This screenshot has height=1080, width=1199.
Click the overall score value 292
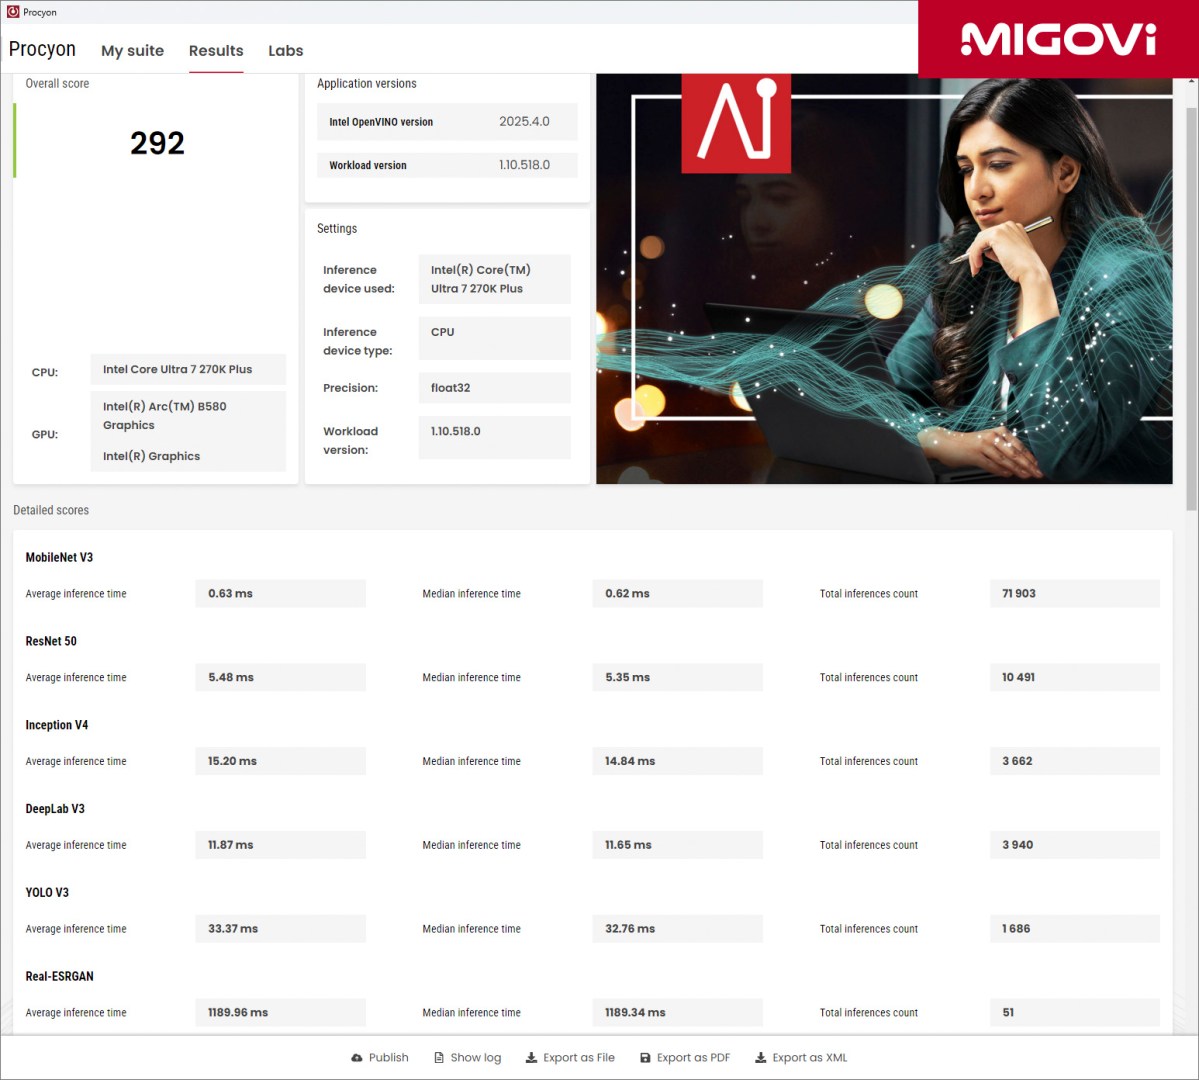tap(157, 143)
